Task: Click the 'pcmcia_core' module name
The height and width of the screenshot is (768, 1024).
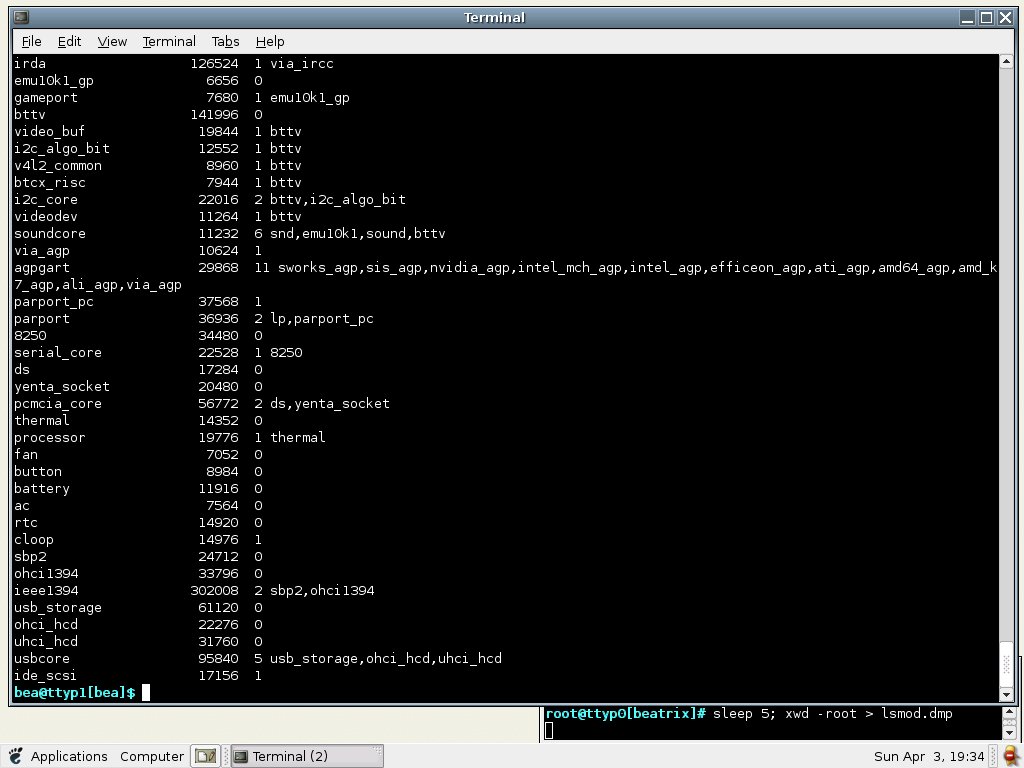Action: click(57, 404)
